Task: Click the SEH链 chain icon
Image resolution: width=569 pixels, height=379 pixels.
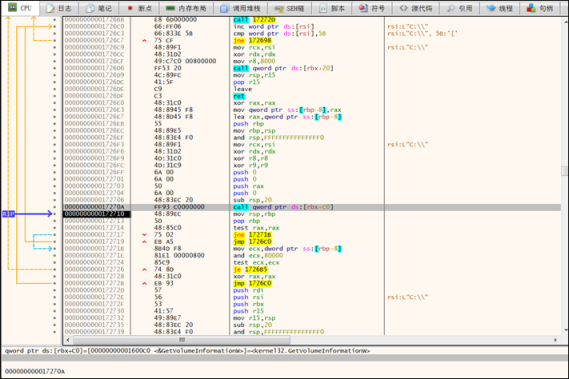Action: (x=279, y=8)
